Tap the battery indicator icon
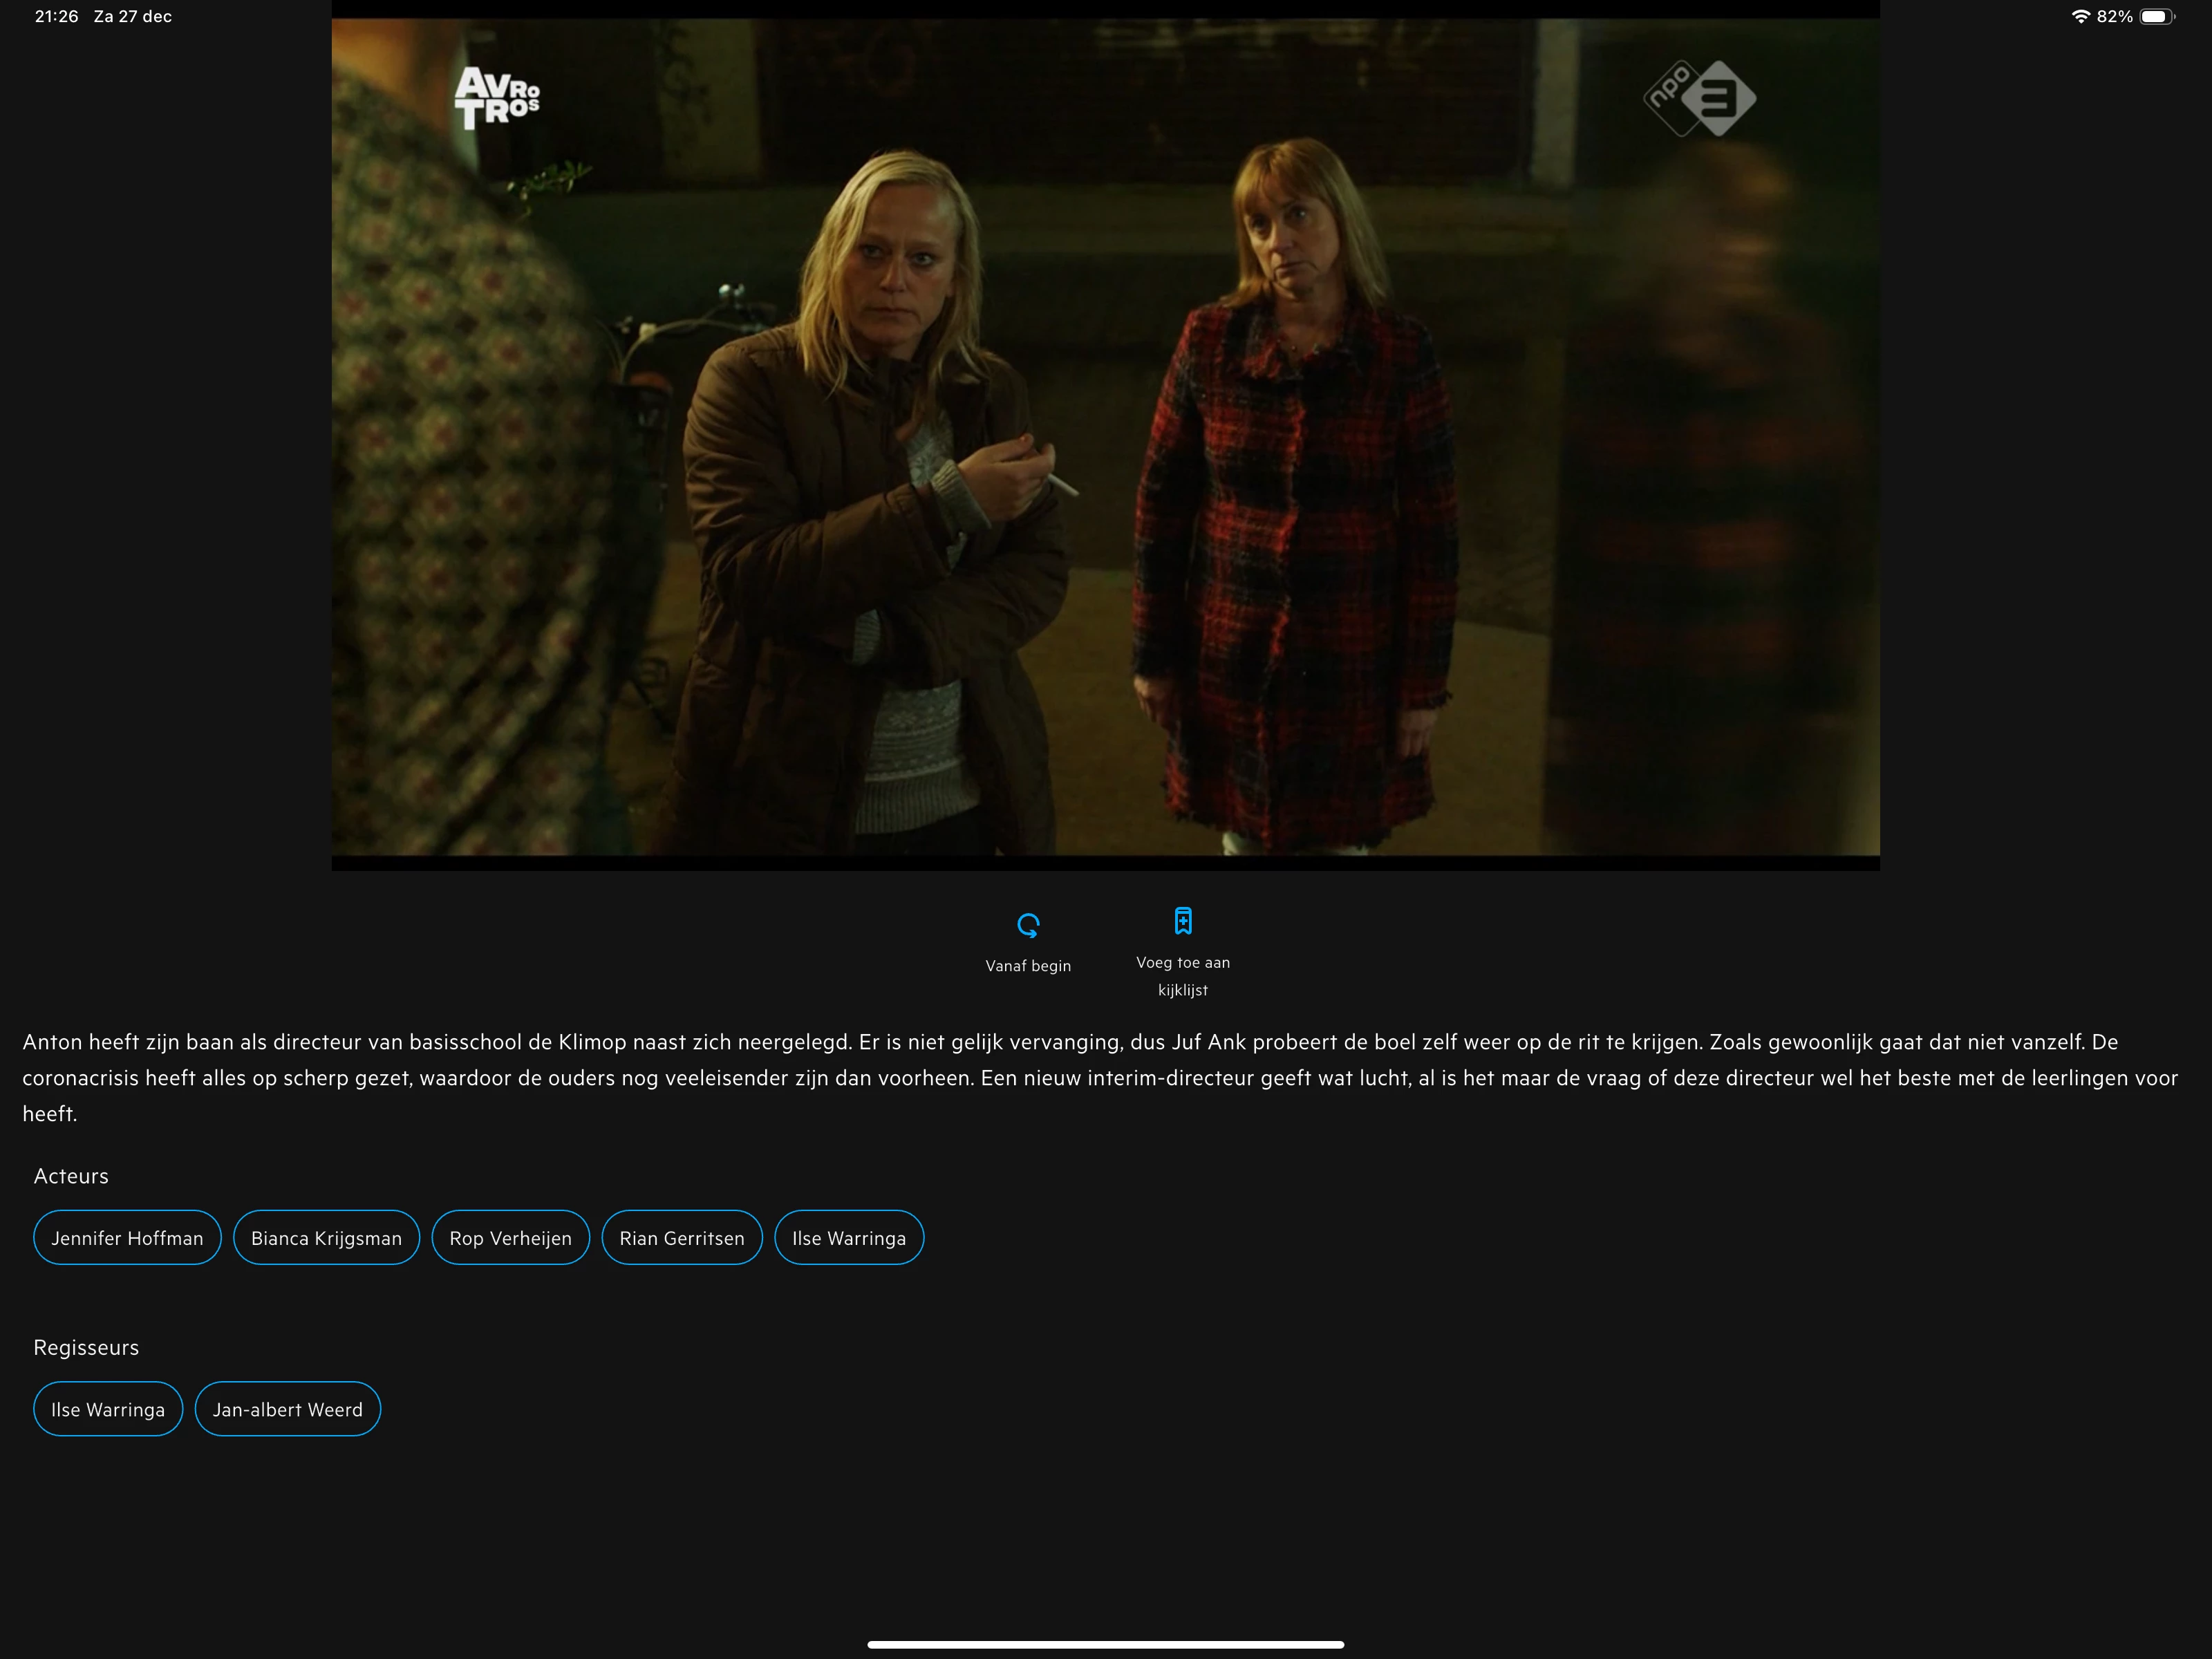This screenshot has height=1659, width=2212. tap(2156, 16)
